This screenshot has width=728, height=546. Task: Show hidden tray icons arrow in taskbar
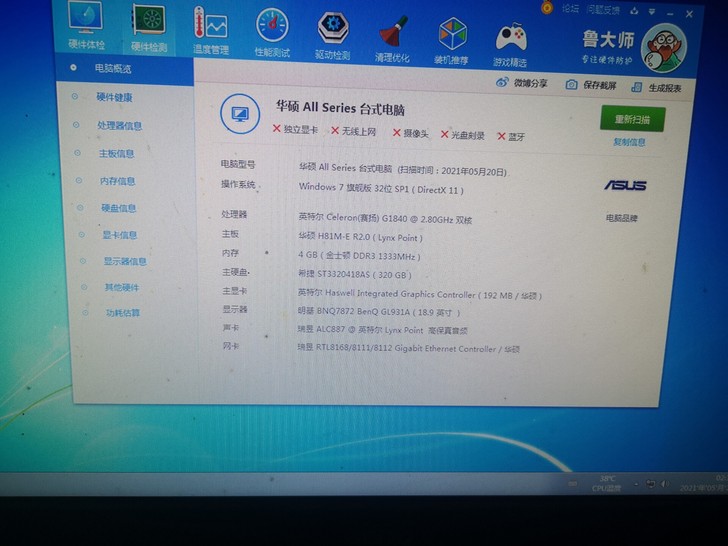(636, 485)
